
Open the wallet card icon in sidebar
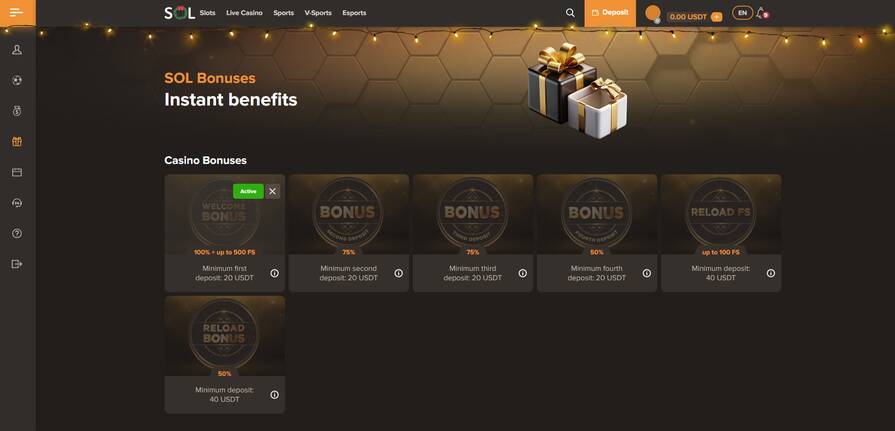(17, 172)
